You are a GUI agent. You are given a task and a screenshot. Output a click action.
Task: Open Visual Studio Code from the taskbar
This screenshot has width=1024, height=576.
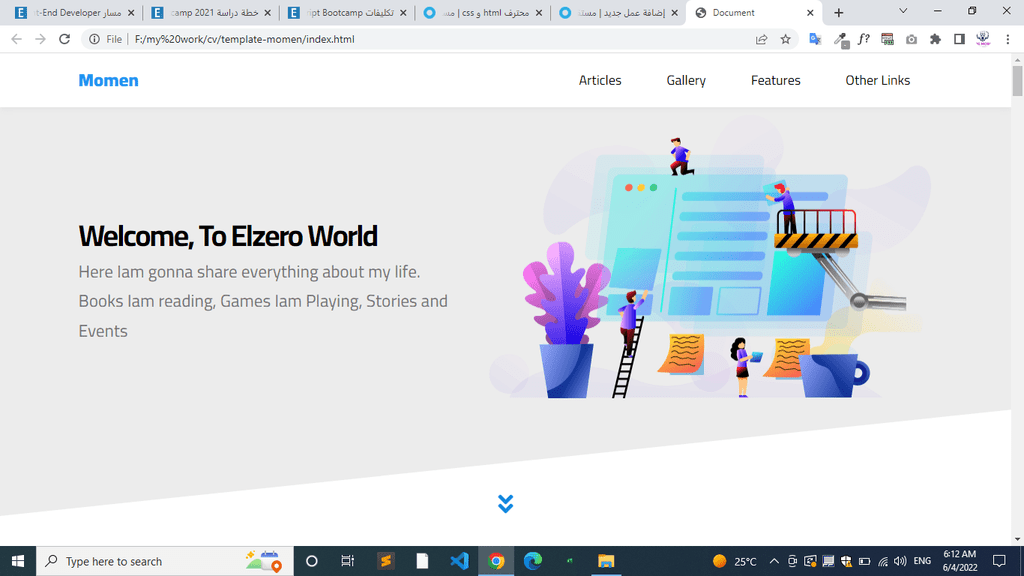click(459, 561)
